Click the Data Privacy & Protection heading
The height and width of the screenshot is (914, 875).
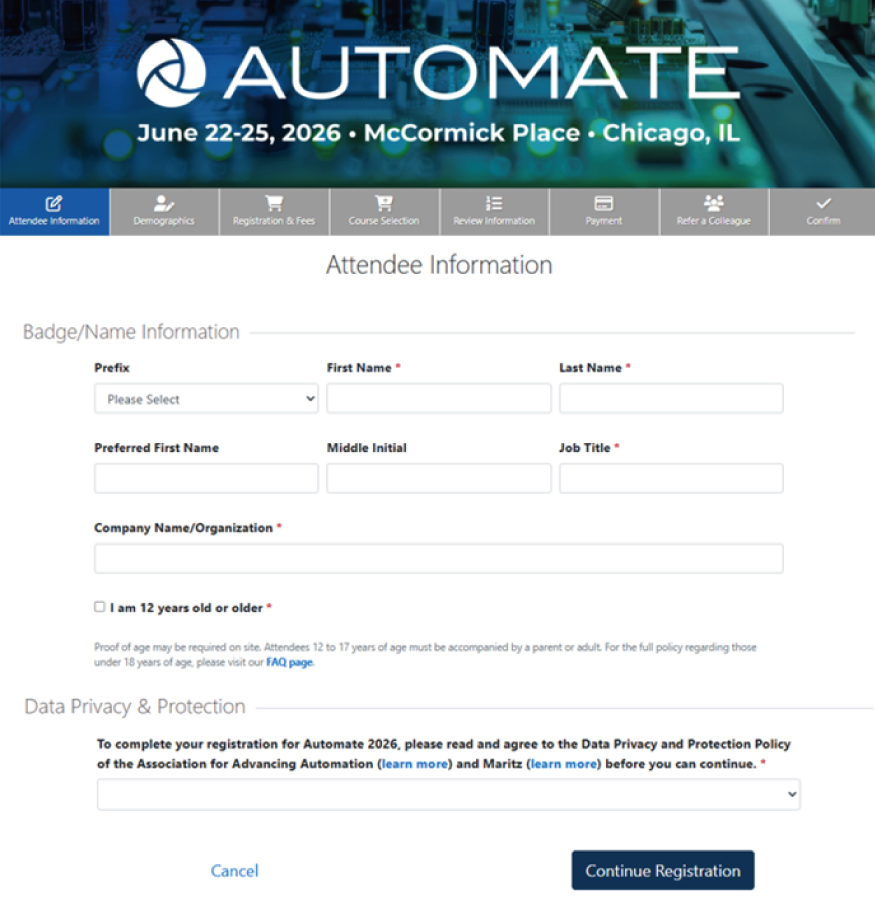click(135, 706)
